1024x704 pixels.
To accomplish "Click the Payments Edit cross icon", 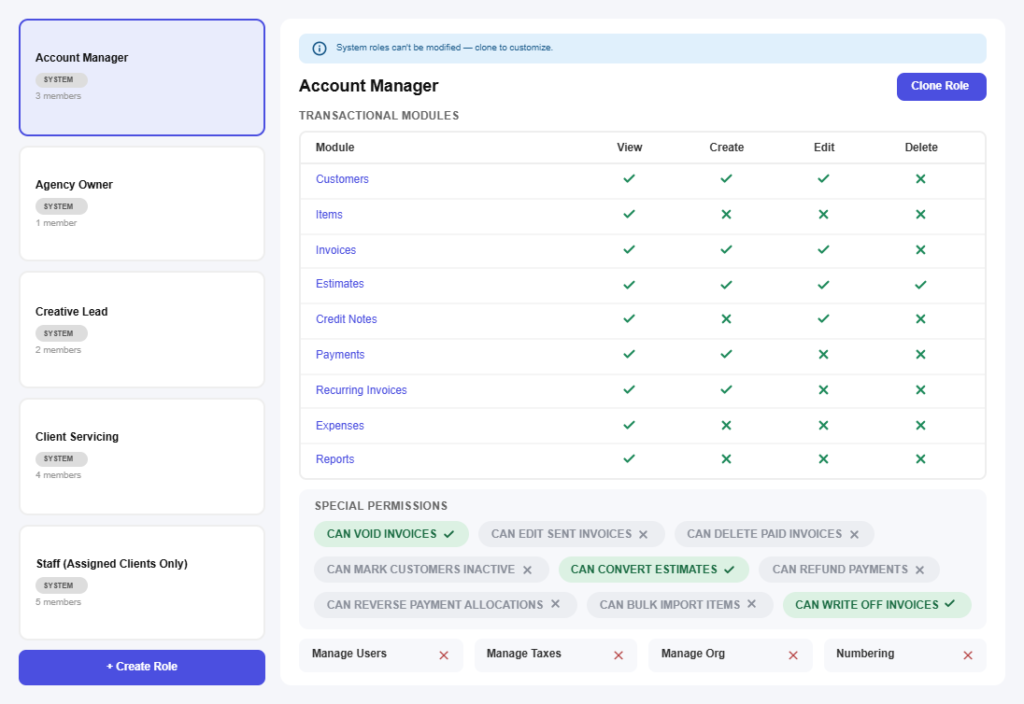I will (824, 354).
